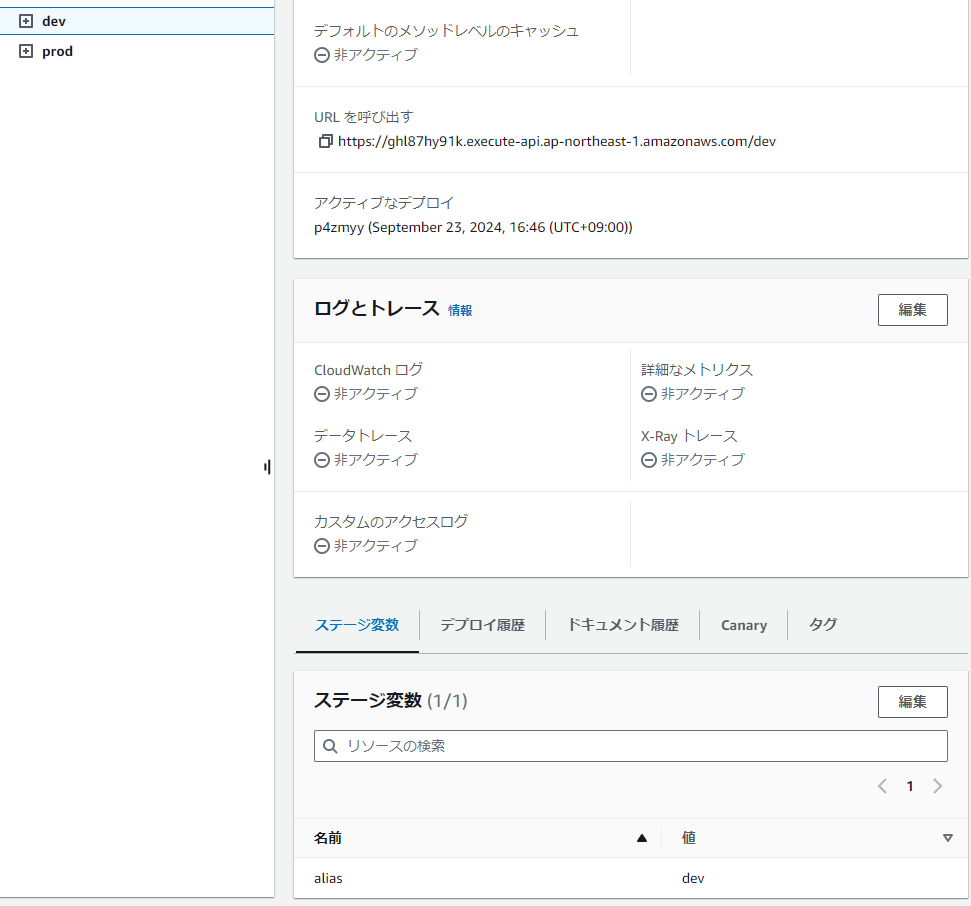
Task: Switch to the デプロイ履歴 tab
Action: (483, 624)
